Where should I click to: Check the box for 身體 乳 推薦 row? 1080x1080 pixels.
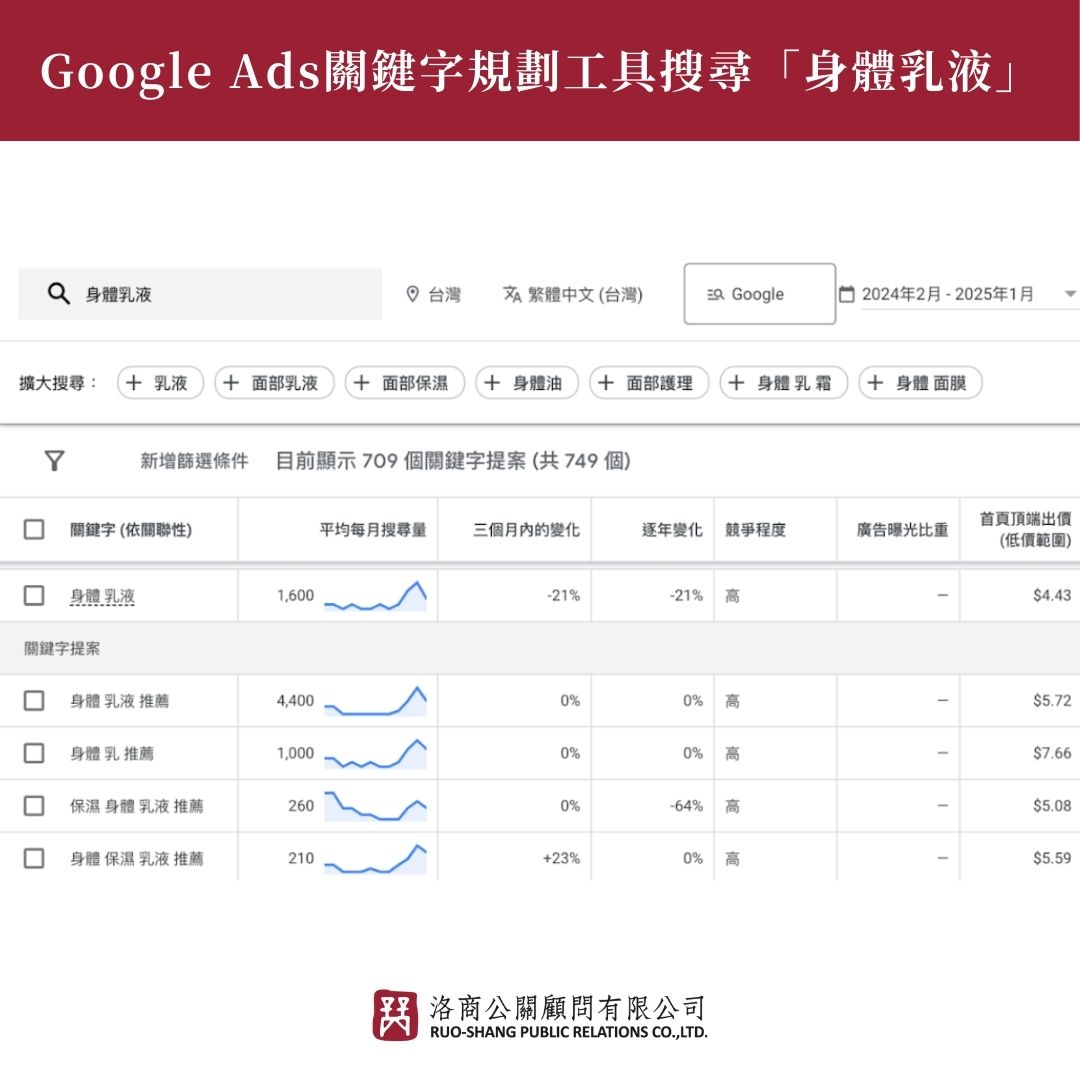pyautogui.click(x=34, y=754)
